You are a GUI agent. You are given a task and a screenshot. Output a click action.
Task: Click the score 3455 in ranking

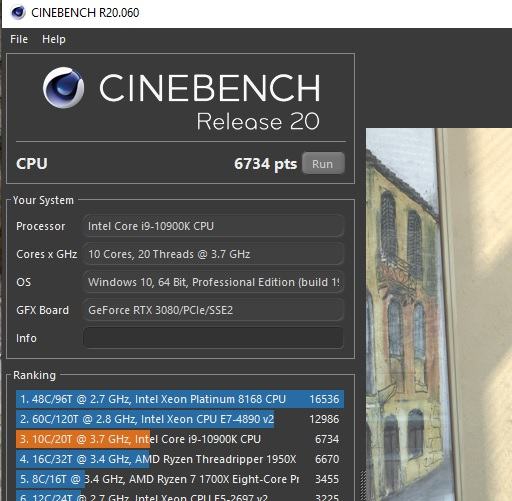[327, 479]
